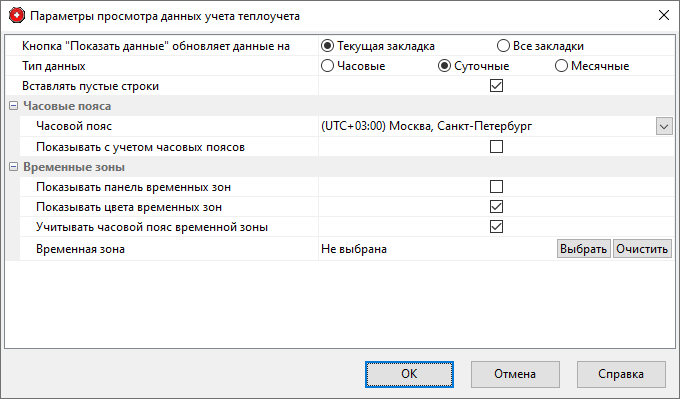Viewport: 680px width, 399px height.
Task: Click the "Часовые пояса" group header
Action: click(67, 106)
